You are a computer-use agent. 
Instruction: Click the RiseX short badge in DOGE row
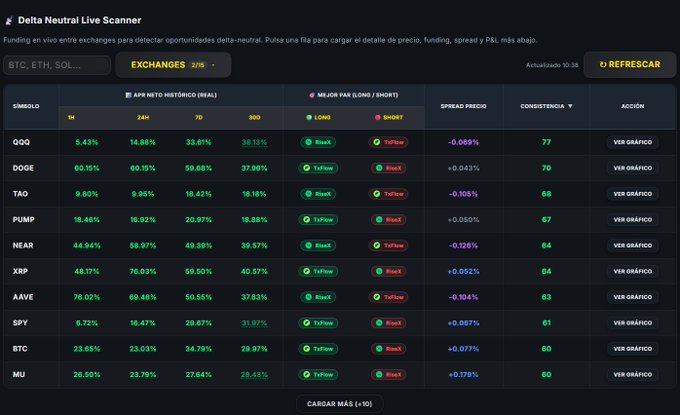[388, 168]
